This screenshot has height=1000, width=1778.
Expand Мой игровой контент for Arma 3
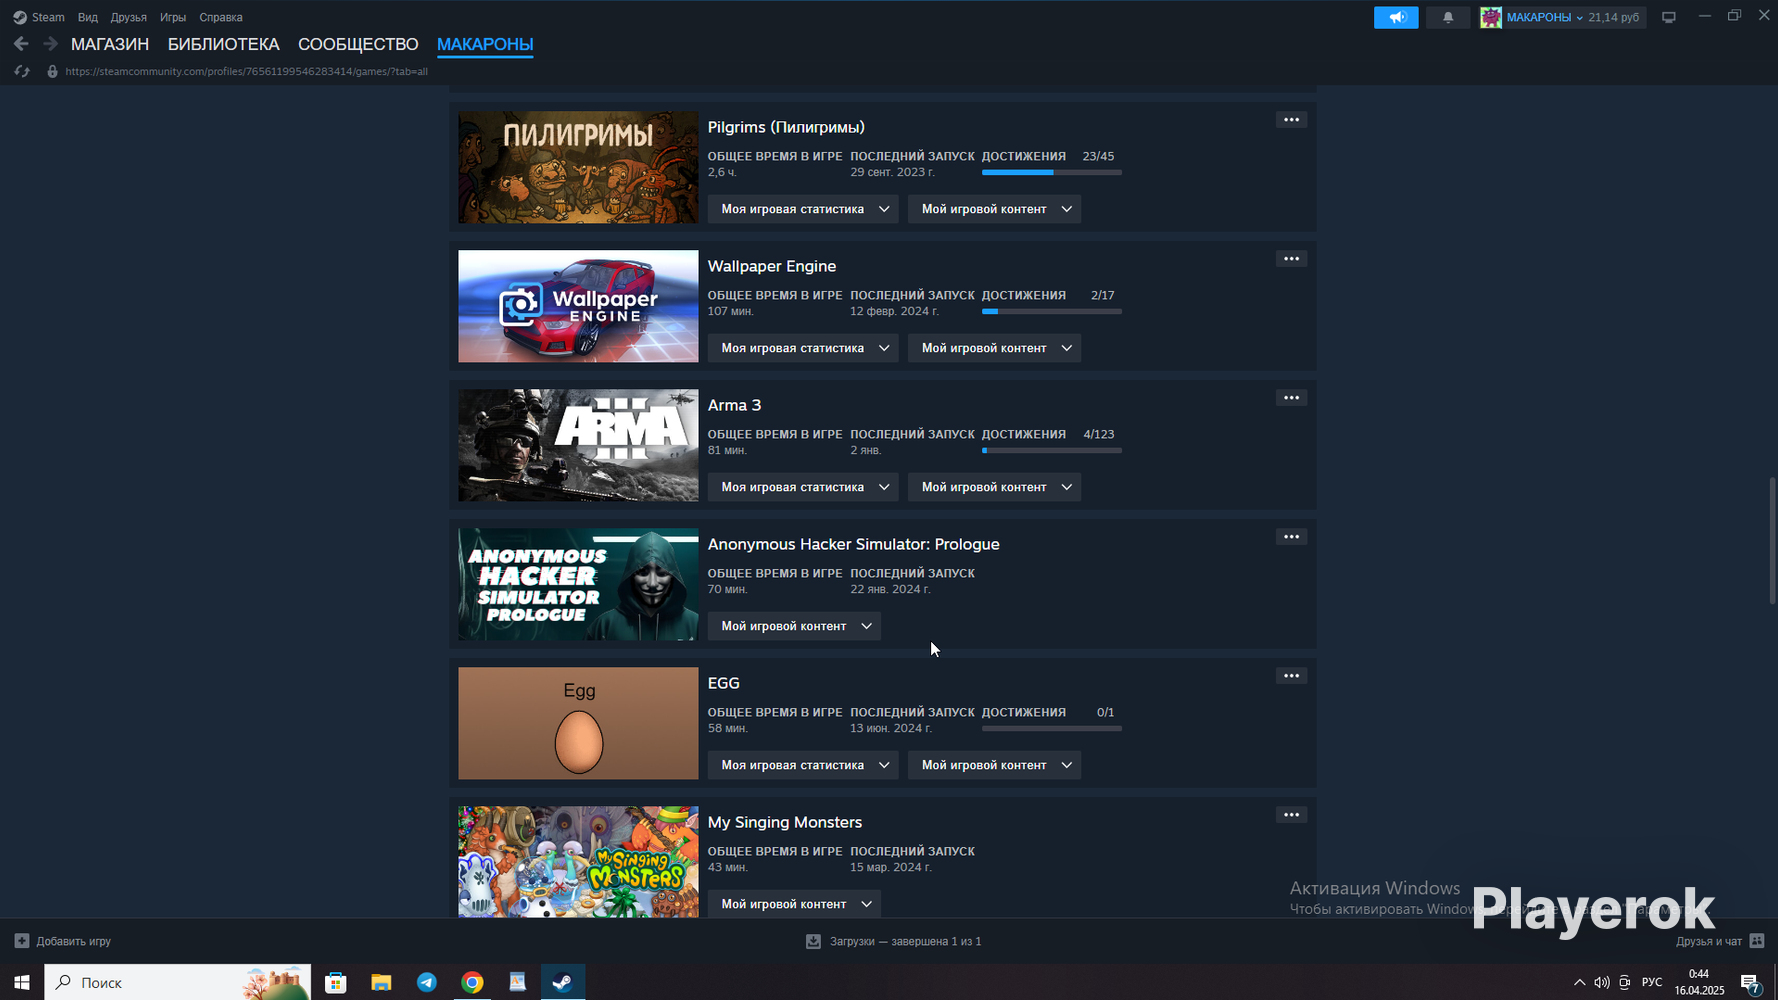tap(994, 487)
